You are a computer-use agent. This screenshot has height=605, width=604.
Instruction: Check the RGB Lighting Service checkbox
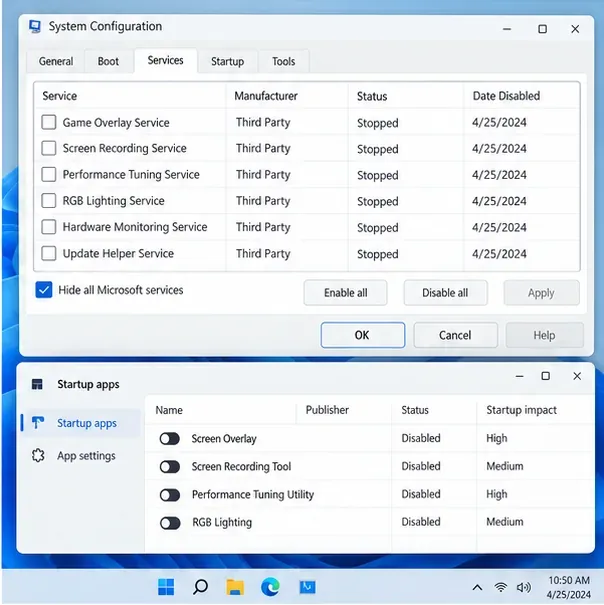(x=49, y=201)
